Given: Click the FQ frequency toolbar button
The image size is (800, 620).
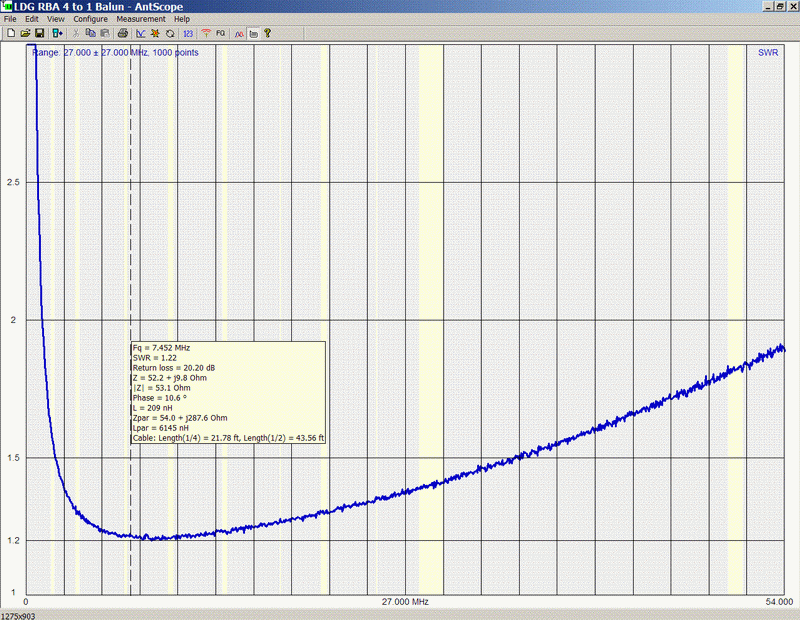Looking at the screenshot, I should 220,33.
